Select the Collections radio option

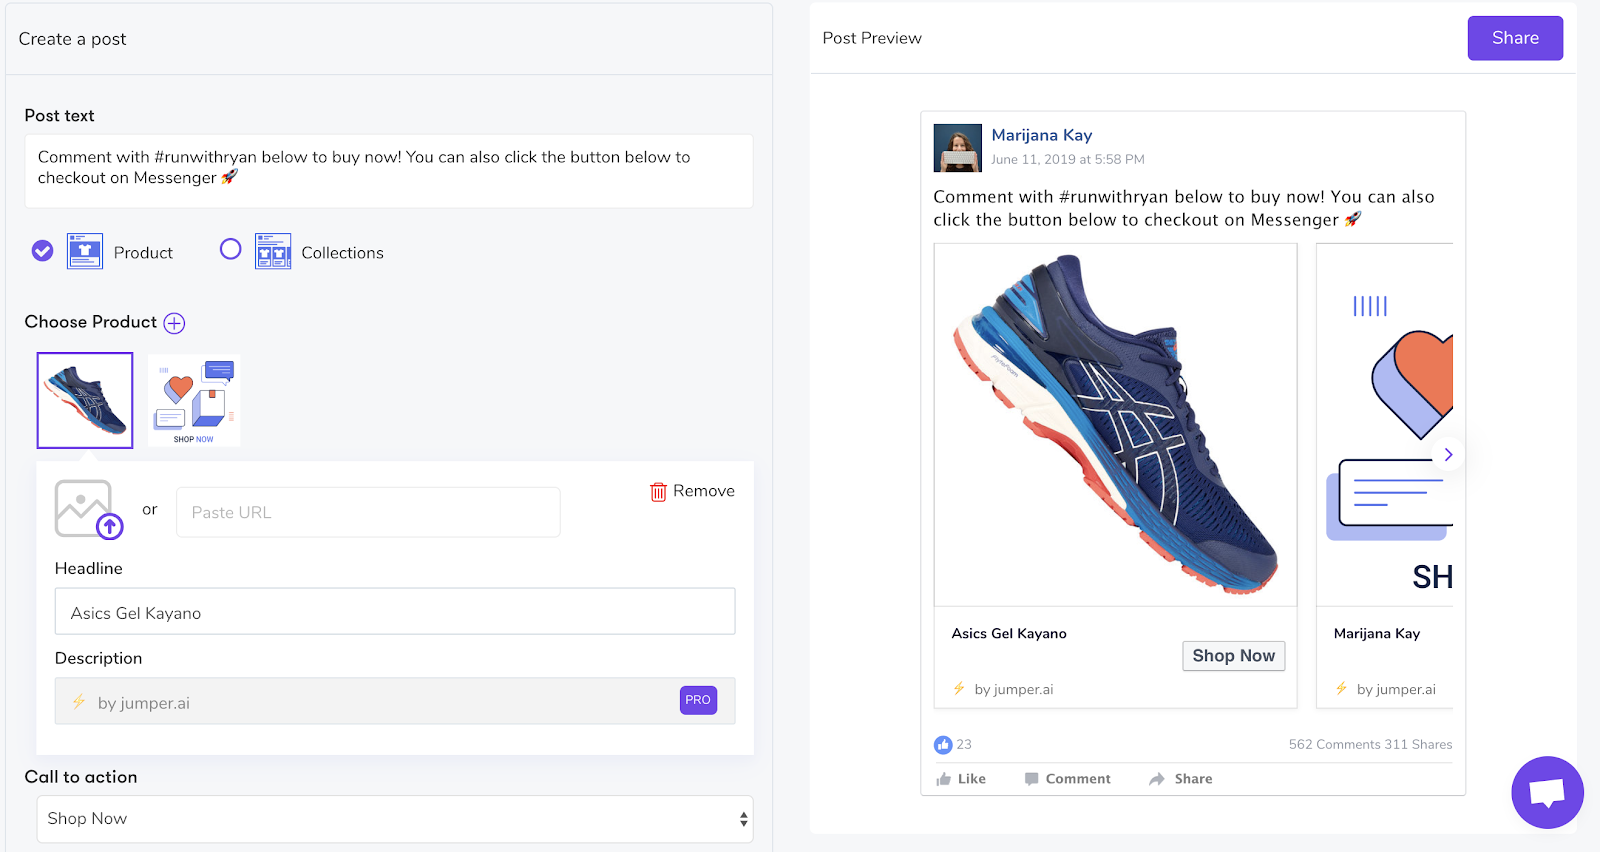231,249
